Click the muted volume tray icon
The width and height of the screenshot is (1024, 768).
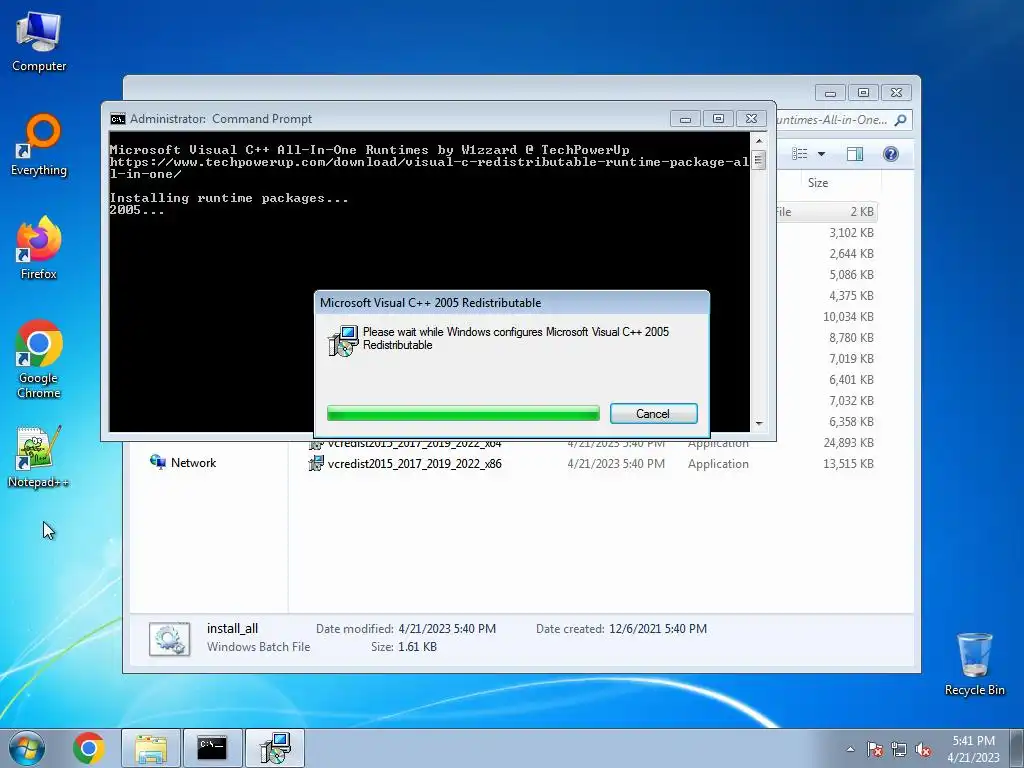point(923,749)
